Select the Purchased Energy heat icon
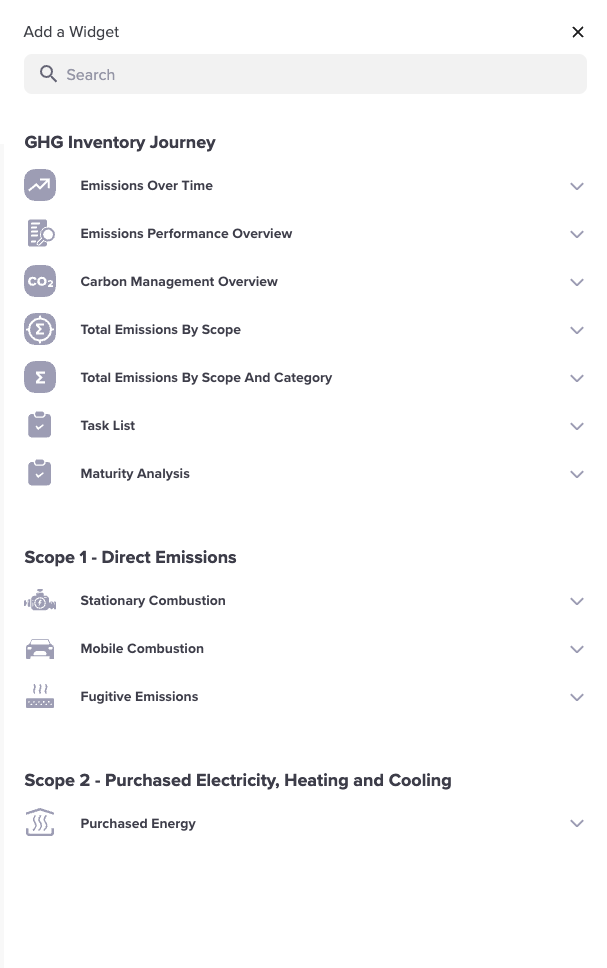The height and width of the screenshot is (968, 607). click(40, 822)
